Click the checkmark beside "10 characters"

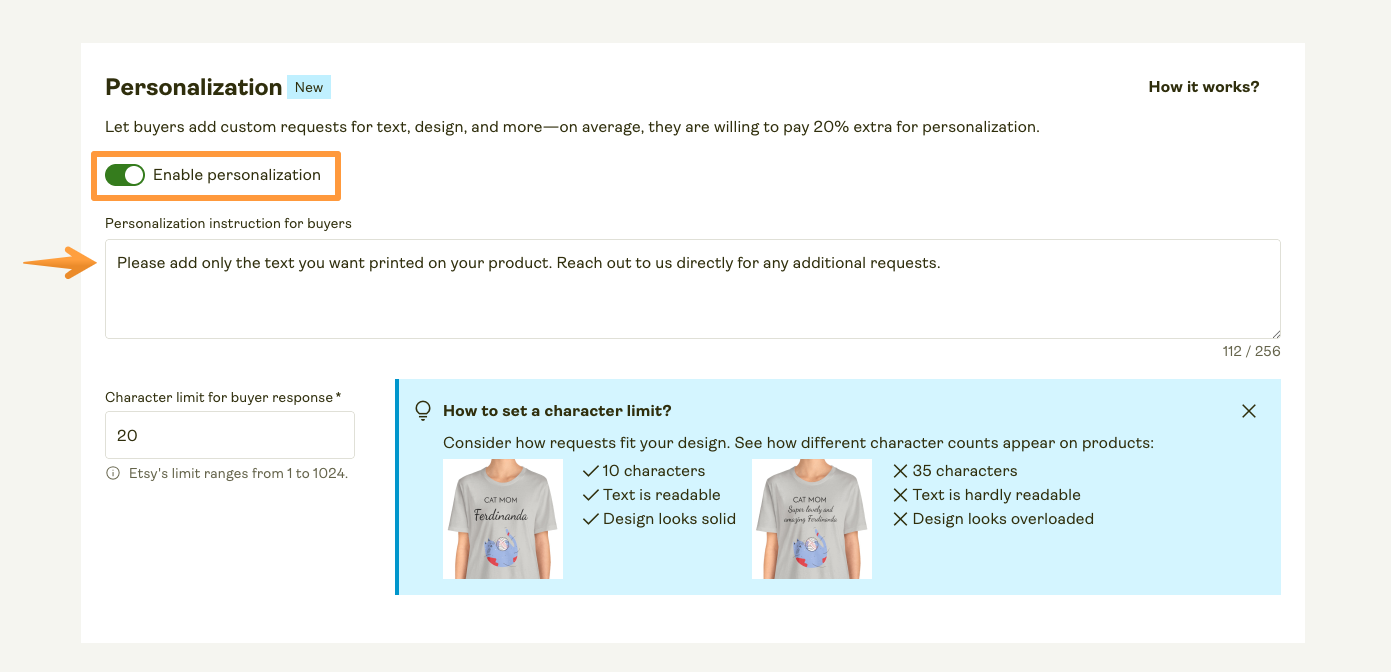[x=590, y=470]
